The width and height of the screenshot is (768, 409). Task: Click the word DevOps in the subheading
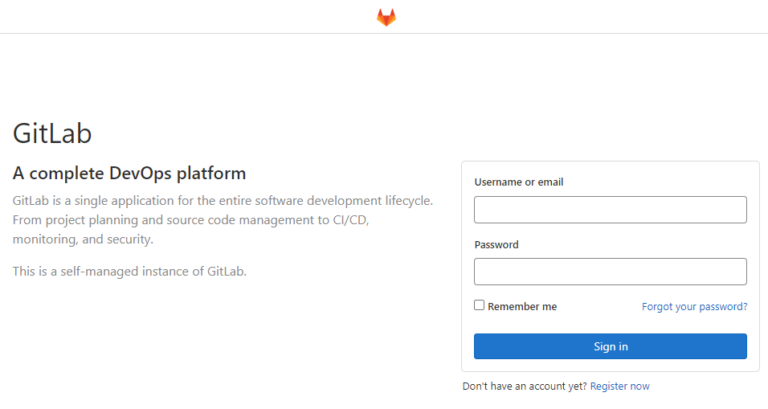[x=140, y=173]
